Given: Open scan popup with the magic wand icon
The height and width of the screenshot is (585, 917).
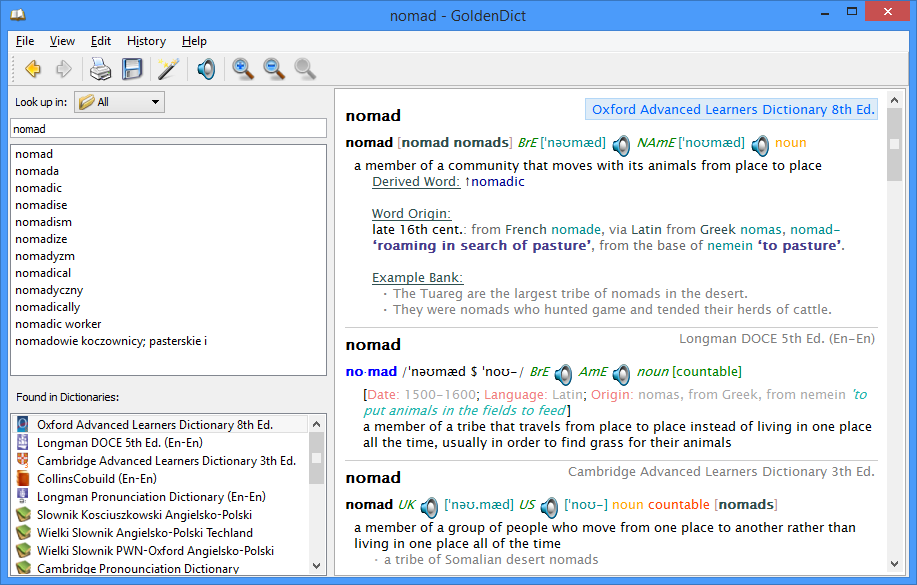Looking at the screenshot, I should pyautogui.click(x=168, y=69).
